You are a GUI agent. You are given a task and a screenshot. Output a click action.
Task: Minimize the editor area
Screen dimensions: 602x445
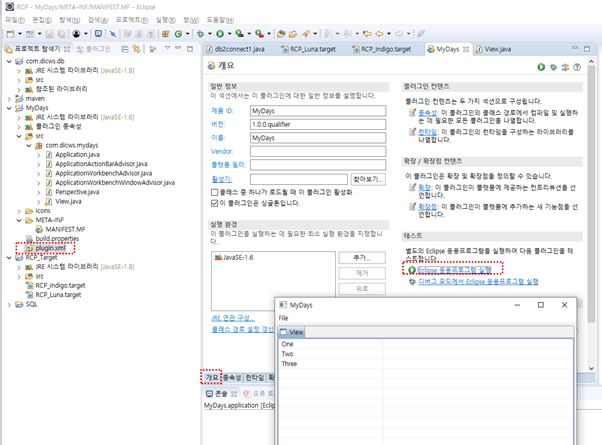[575, 48]
